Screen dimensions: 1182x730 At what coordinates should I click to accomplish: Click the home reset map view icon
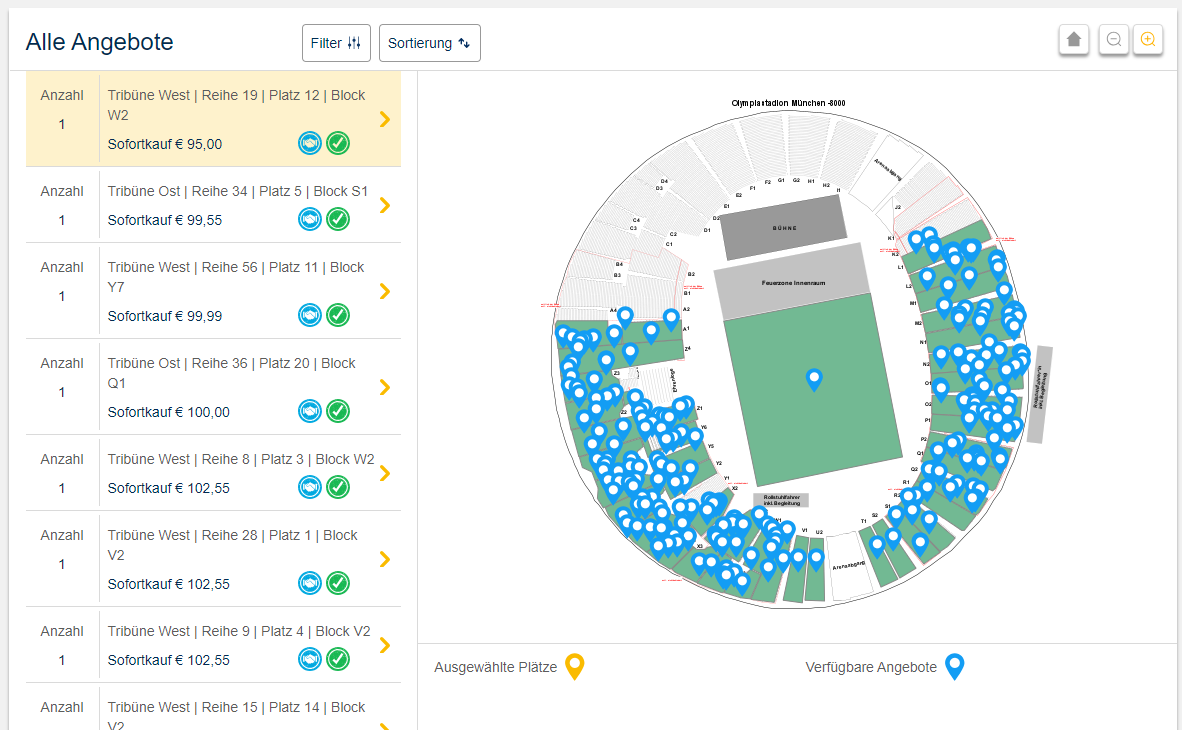[1074, 40]
